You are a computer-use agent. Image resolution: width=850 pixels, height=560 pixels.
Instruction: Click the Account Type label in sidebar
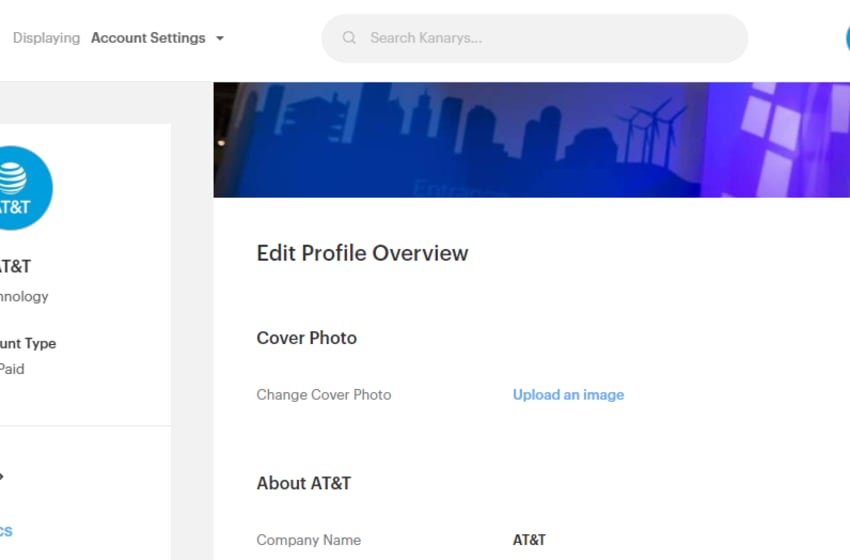coord(28,343)
